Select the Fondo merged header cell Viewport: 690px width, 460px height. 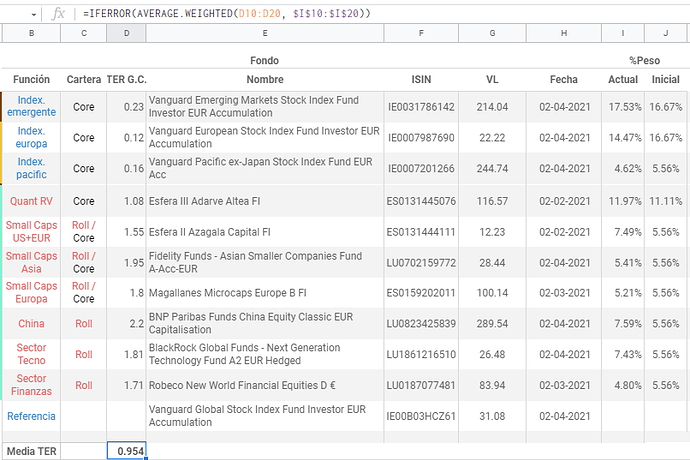click(265, 61)
